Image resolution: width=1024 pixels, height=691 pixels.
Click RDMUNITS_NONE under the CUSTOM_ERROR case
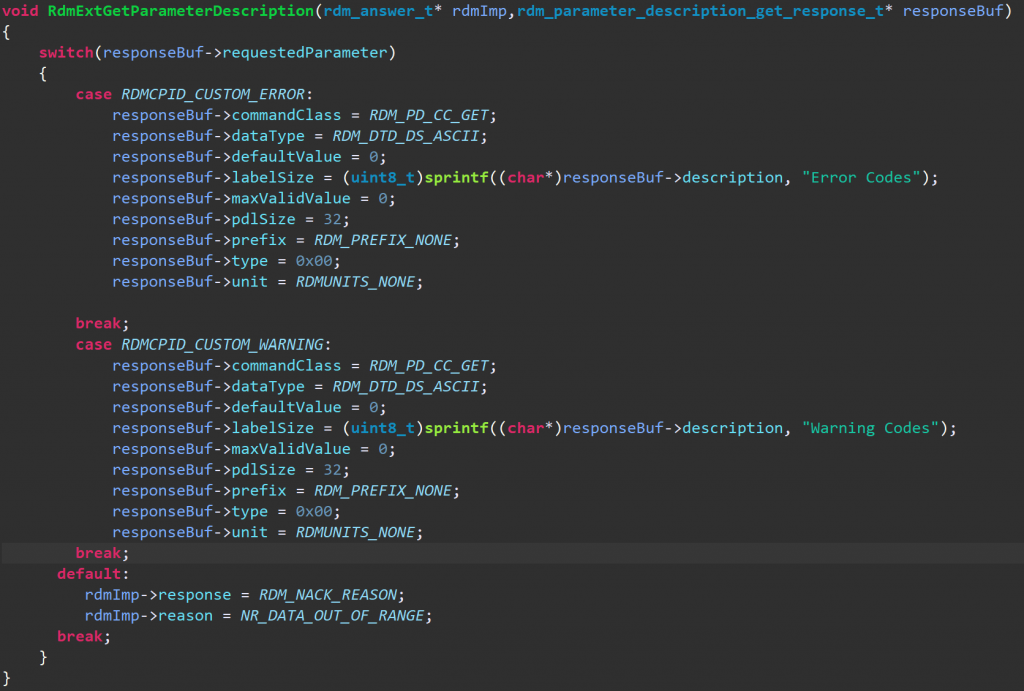click(x=355, y=282)
